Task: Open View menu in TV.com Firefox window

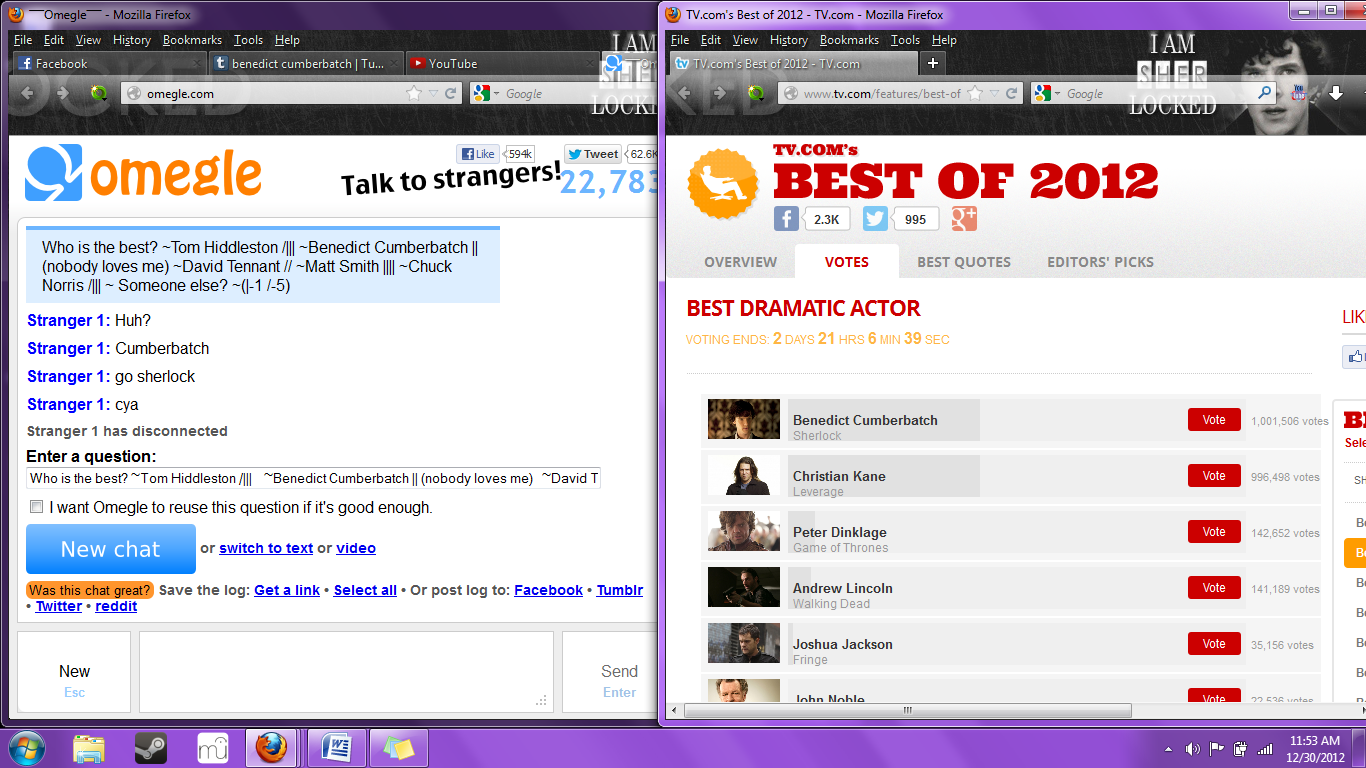Action: pyautogui.click(x=745, y=40)
